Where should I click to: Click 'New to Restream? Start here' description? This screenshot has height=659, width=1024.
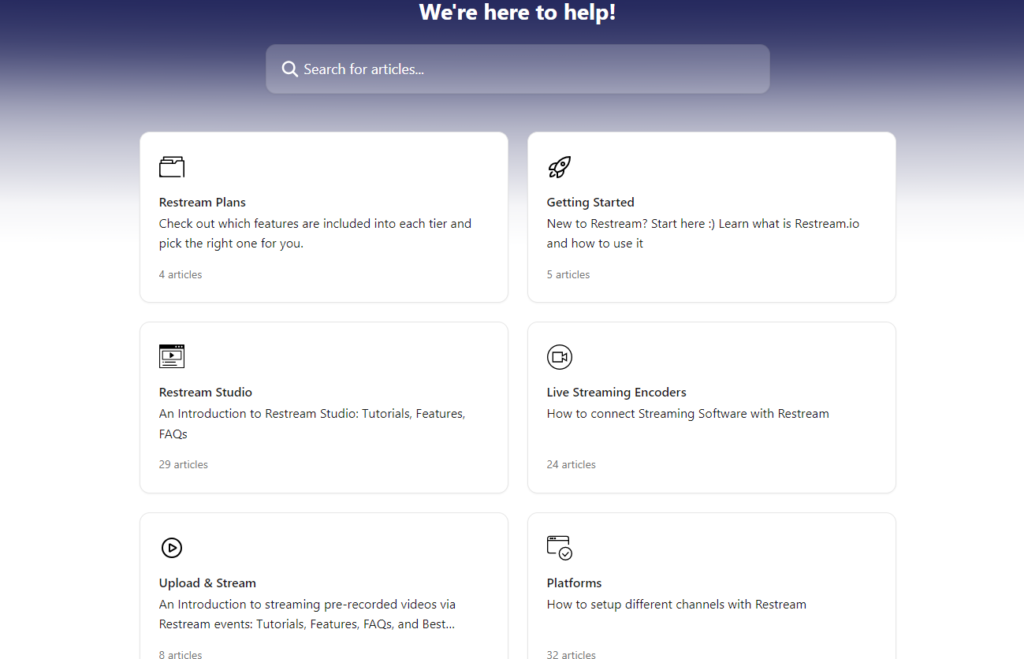click(703, 233)
